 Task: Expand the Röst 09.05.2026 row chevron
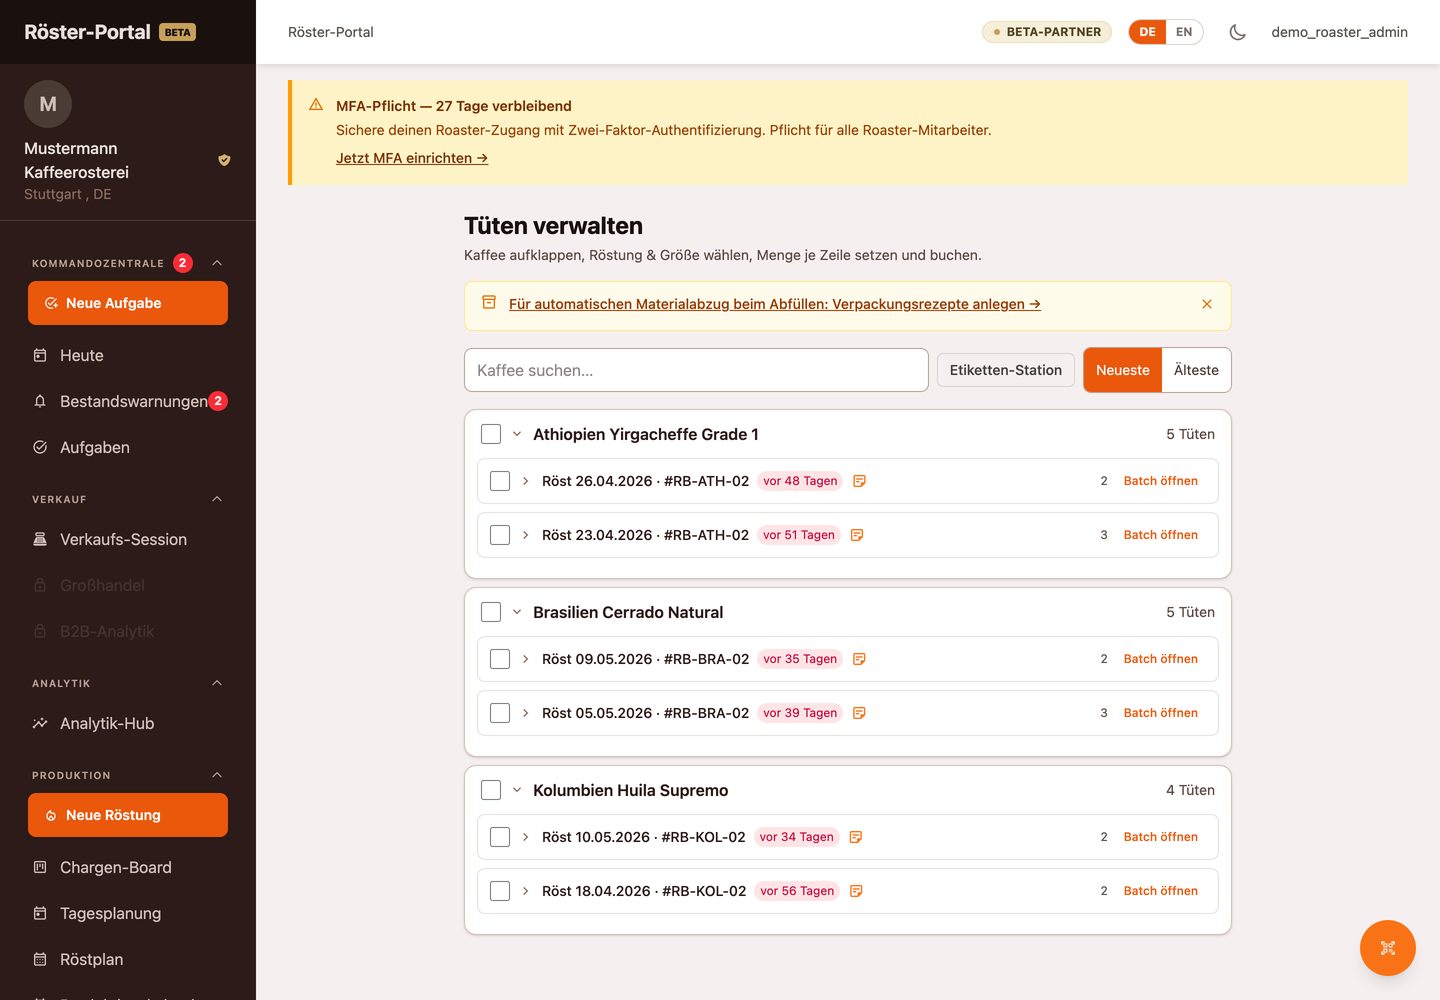coord(526,659)
